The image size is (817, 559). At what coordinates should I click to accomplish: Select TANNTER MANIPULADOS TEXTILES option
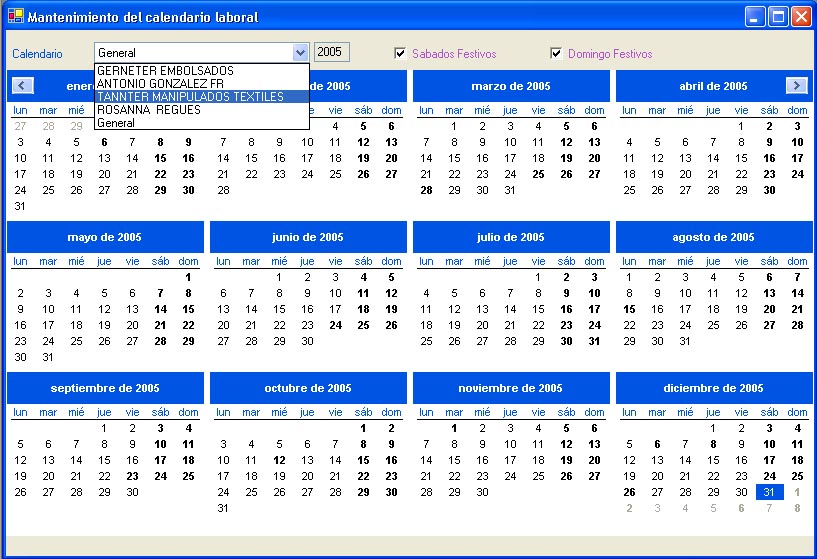click(x=190, y=97)
